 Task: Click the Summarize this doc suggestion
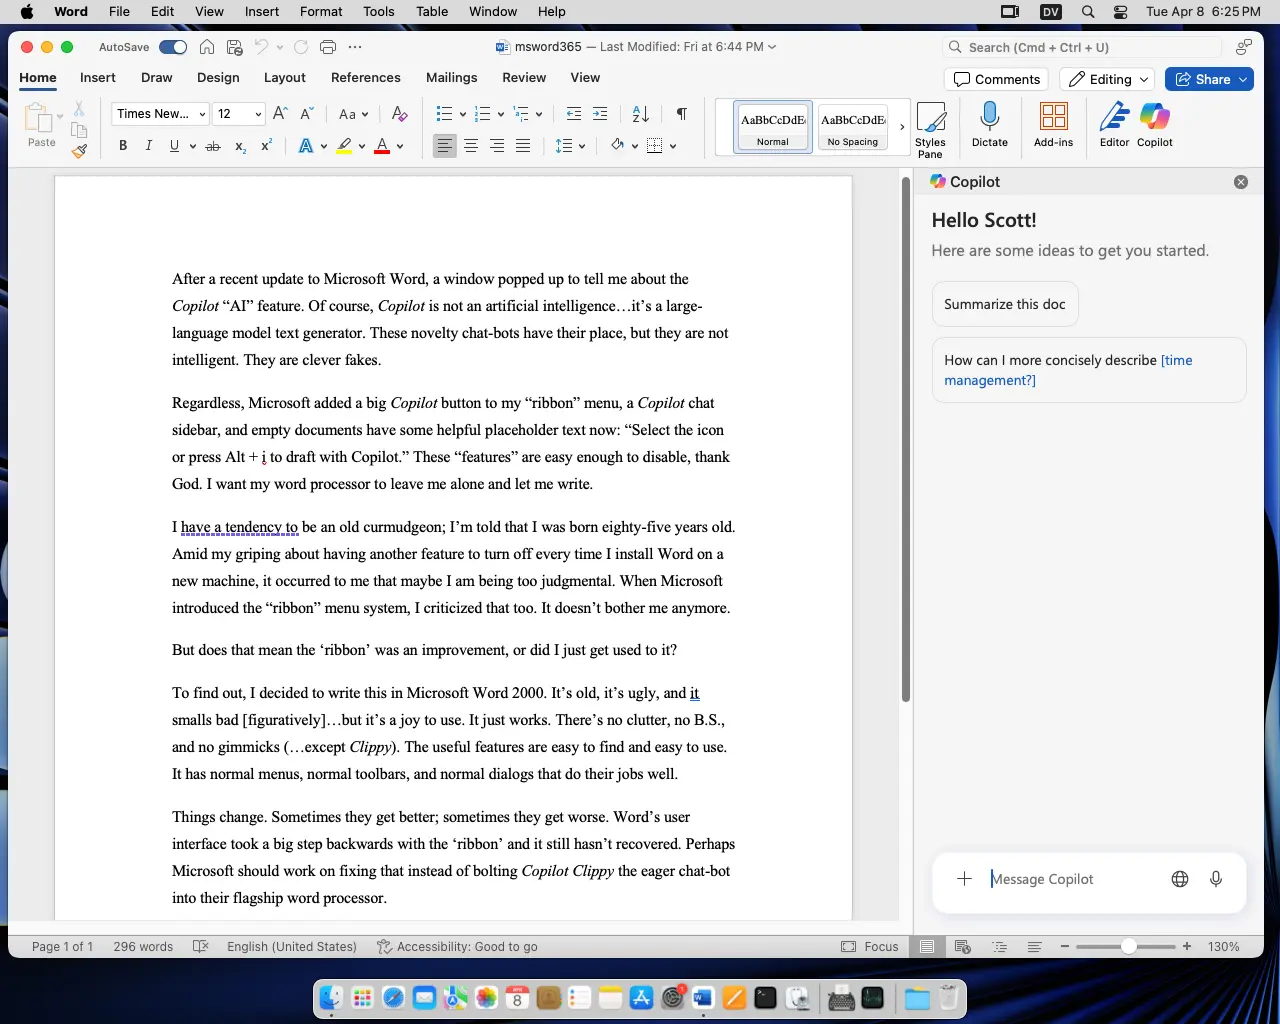pyautogui.click(x=1004, y=304)
